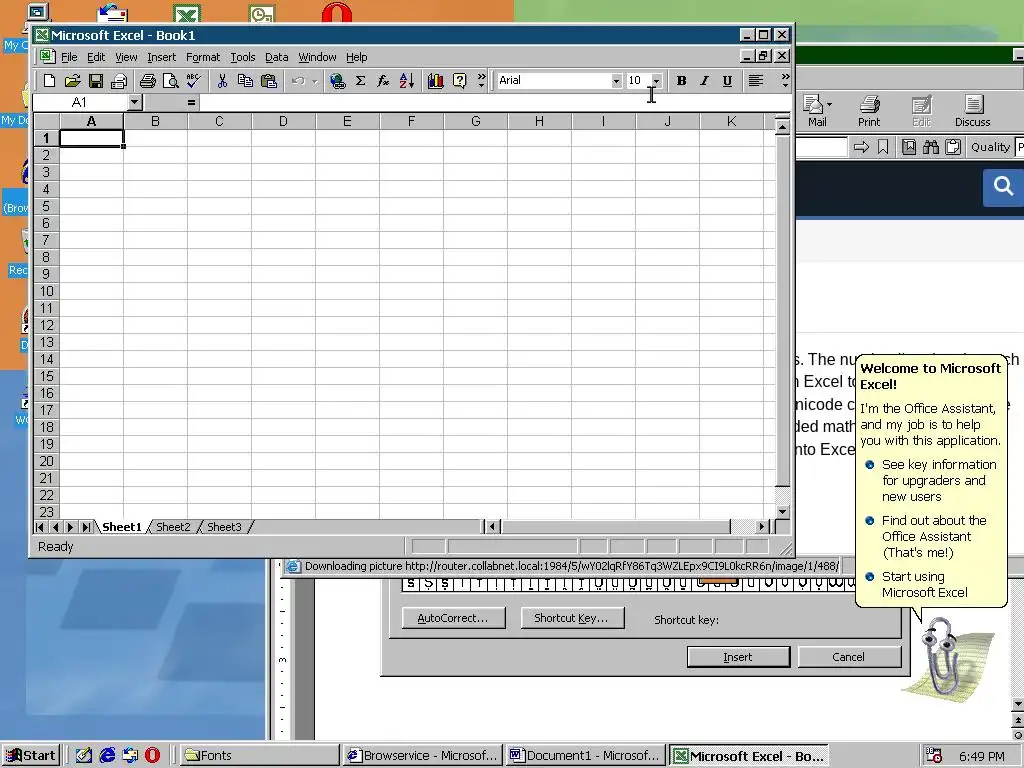Click the Paste clipboard icon
Viewport: 1024px width, 768px height.
click(x=268, y=81)
